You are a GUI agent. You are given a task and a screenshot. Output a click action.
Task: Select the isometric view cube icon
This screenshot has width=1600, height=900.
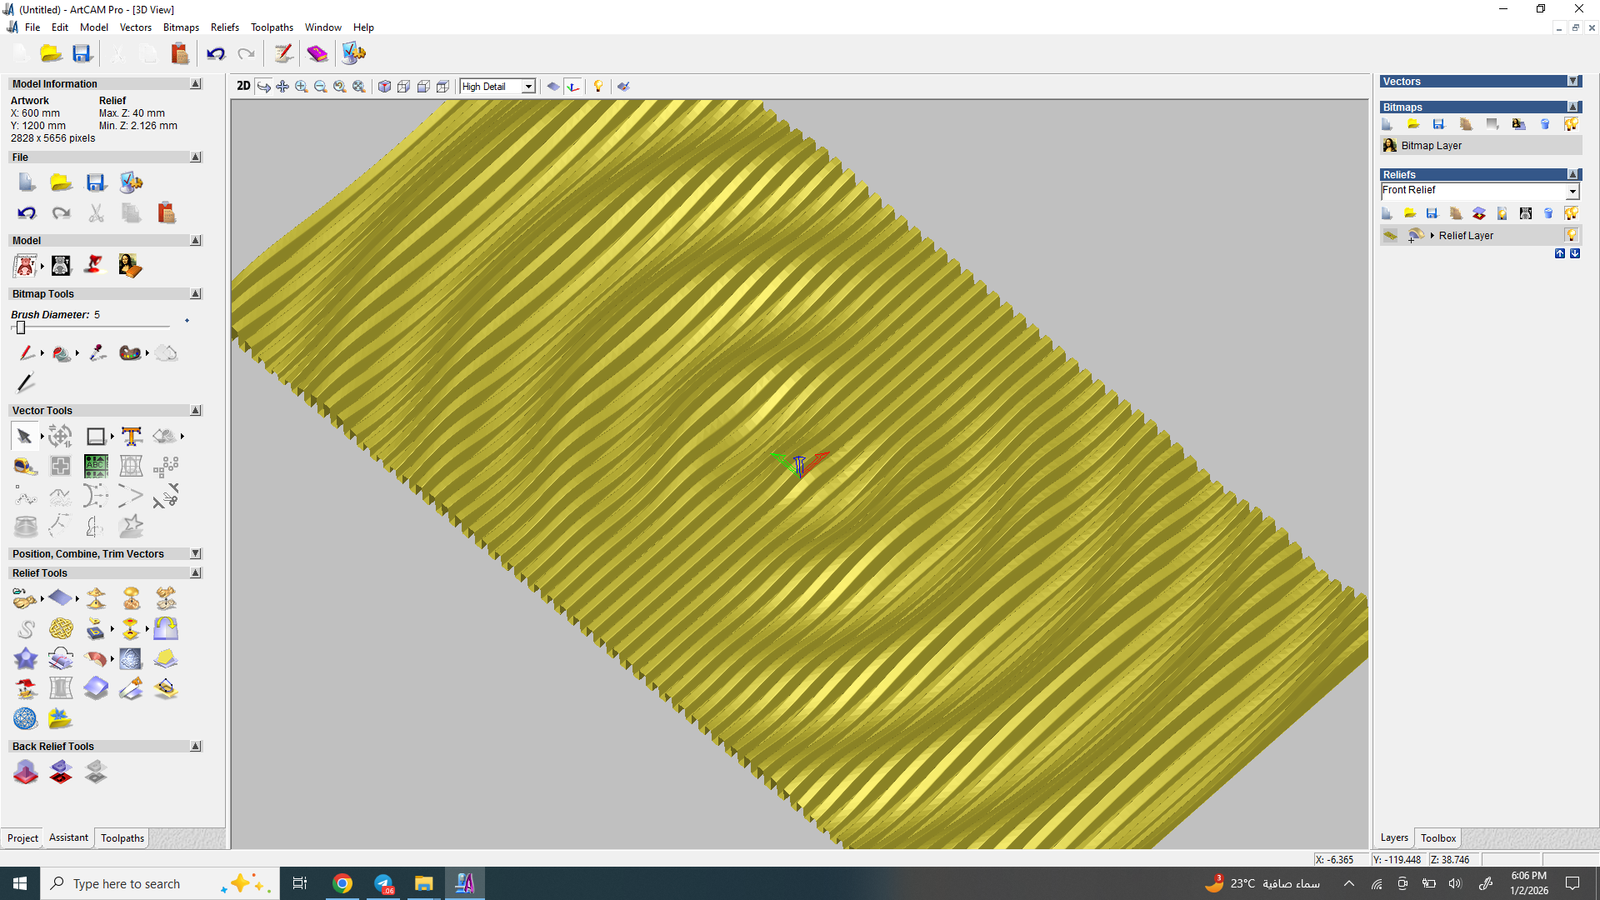[384, 87]
